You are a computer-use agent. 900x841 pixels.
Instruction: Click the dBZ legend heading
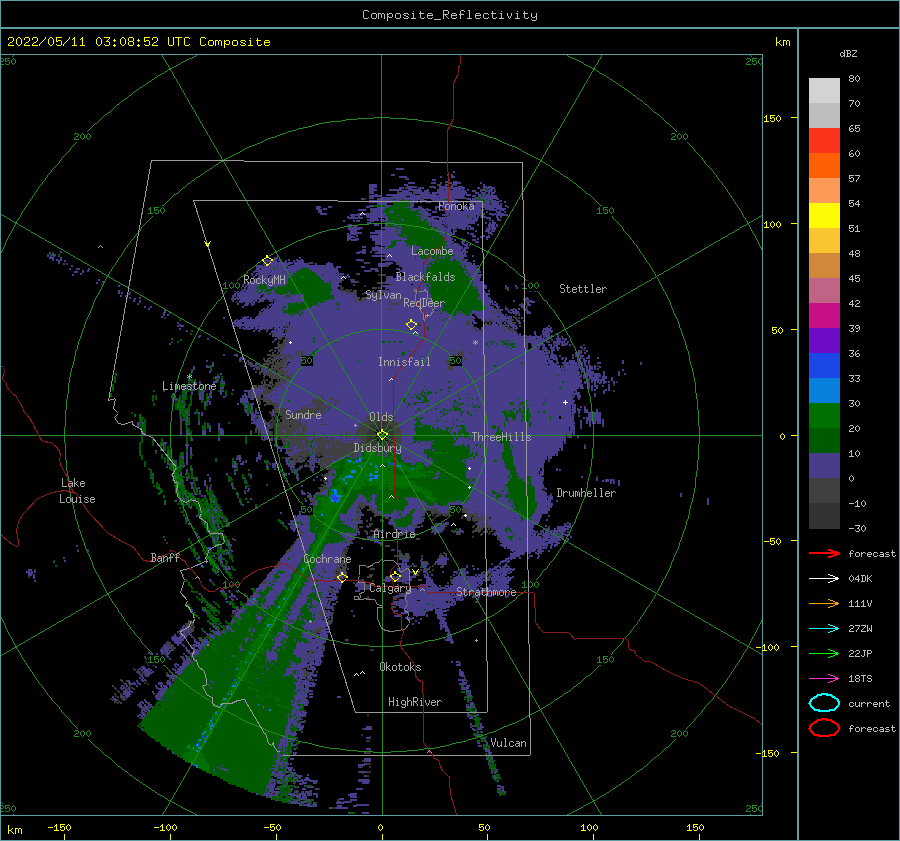(848, 53)
